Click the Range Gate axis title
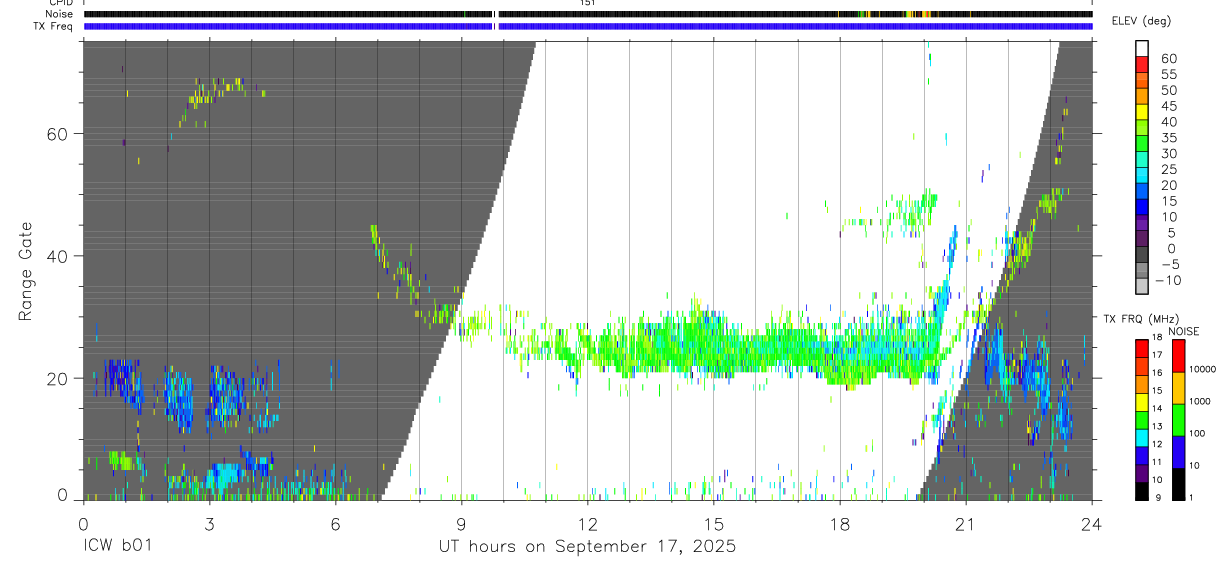 click(27, 272)
